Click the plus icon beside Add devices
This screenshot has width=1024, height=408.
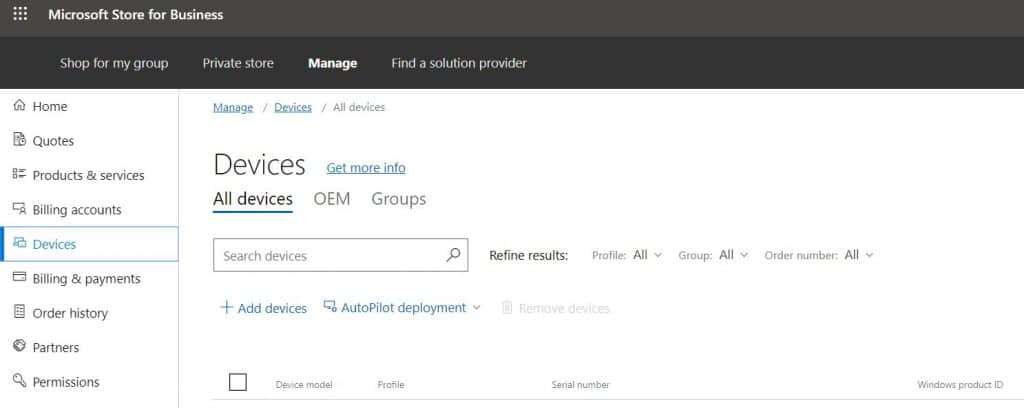coord(226,307)
